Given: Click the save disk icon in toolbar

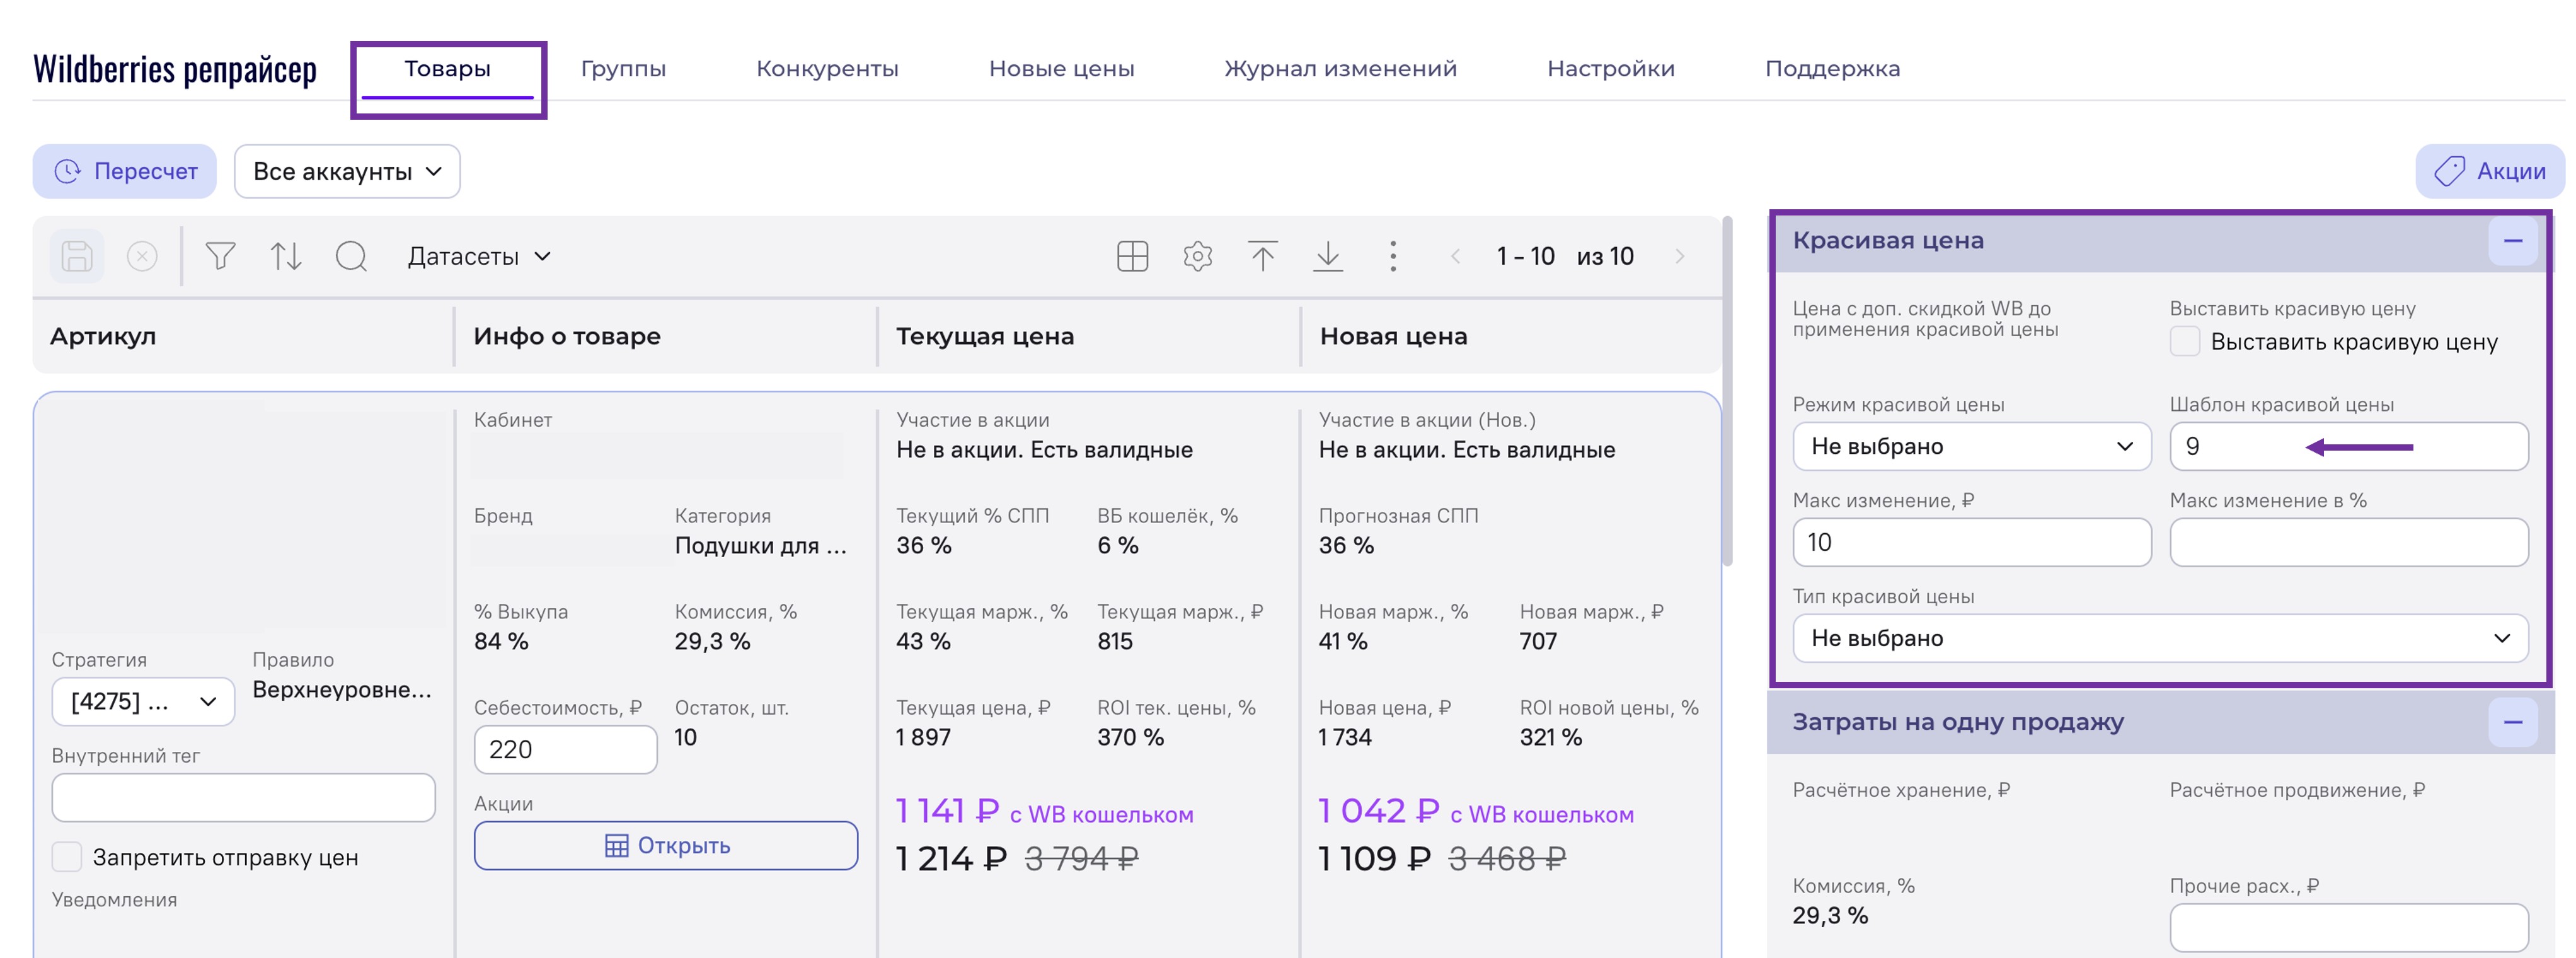Looking at the screenshot, I should point(77,257).
